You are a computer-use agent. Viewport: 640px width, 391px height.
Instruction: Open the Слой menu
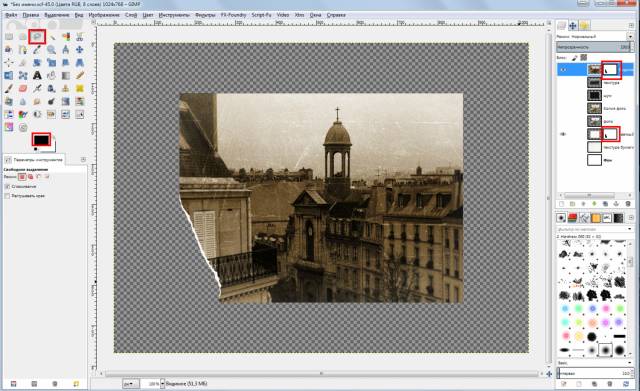131,15
